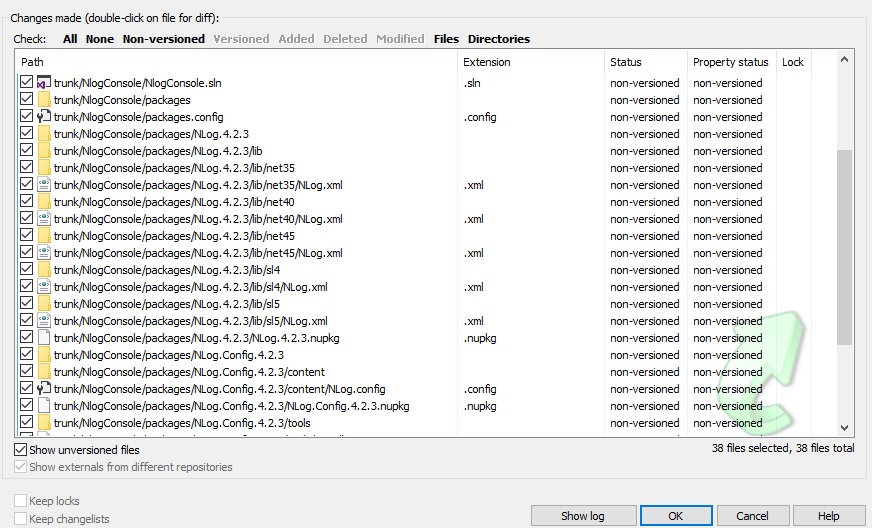
Task: Toggle checkbox for NLog.Config.4.2.3/tools folder
Action: [26, 422]
